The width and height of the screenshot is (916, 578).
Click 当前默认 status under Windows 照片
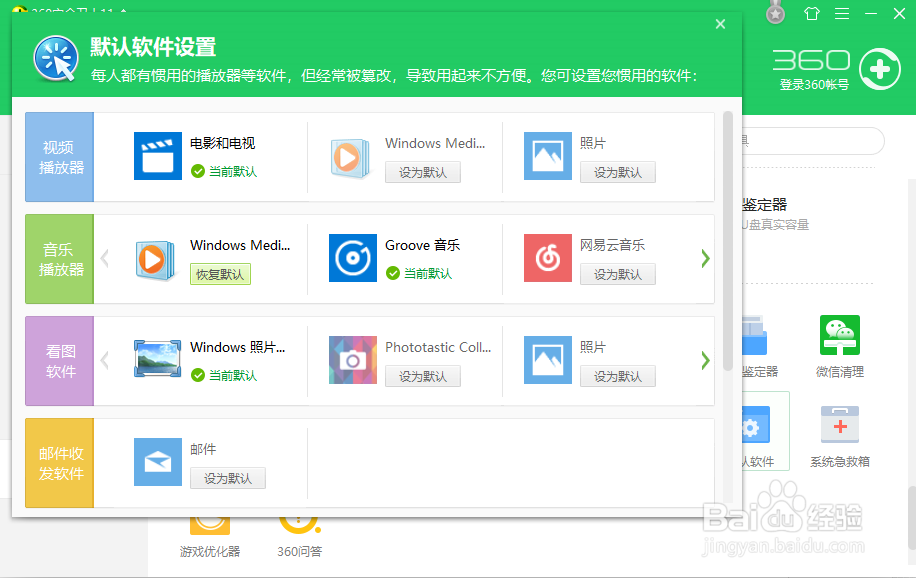pos(224,375)
